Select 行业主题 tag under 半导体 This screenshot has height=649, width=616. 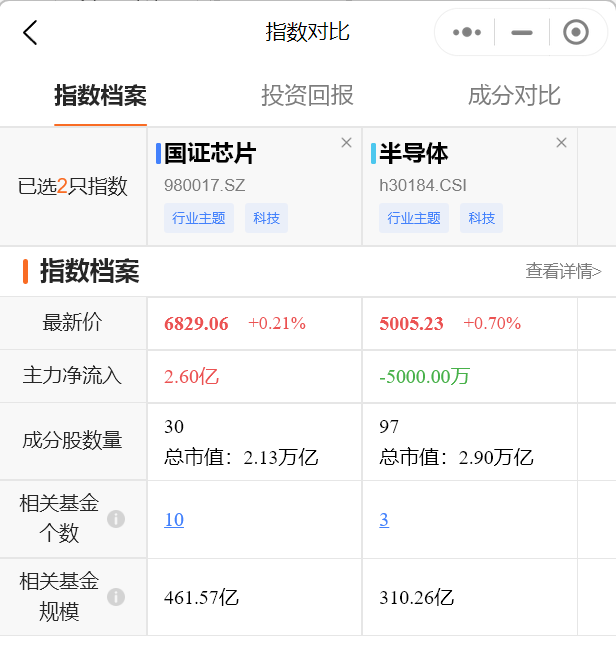414,218
